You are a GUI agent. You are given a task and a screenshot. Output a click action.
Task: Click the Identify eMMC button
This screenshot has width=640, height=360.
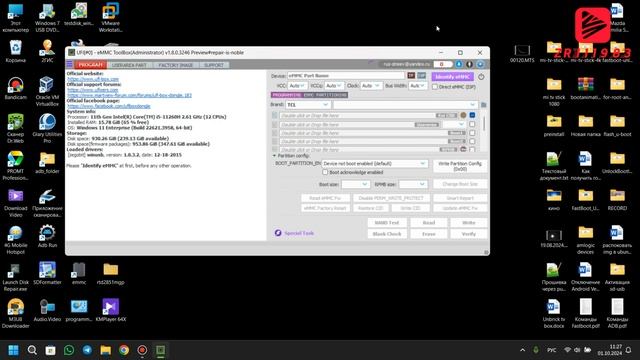452,77
